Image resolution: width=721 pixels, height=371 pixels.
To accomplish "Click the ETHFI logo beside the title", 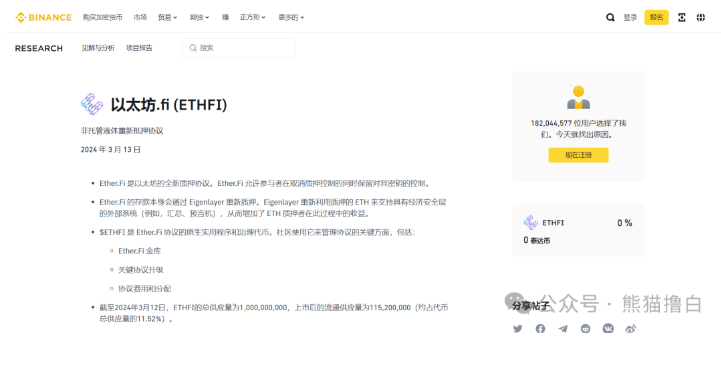I will (x=92, y=104).
